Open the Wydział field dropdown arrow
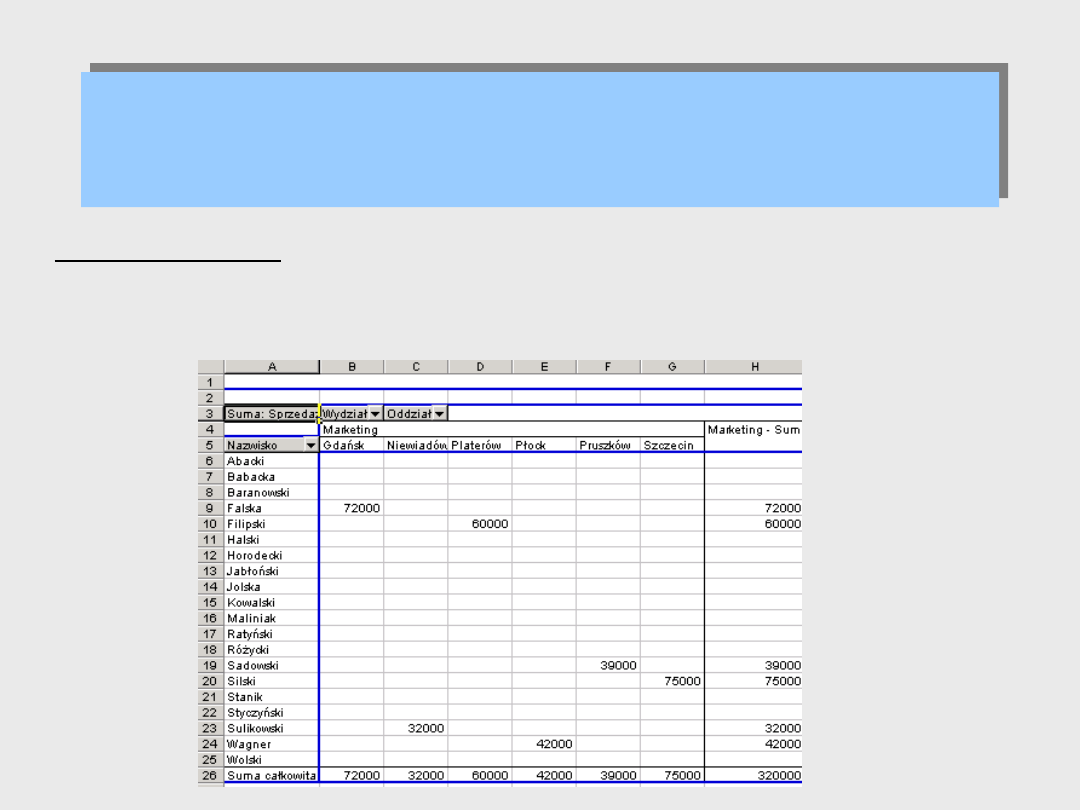 tap(374, 414)
